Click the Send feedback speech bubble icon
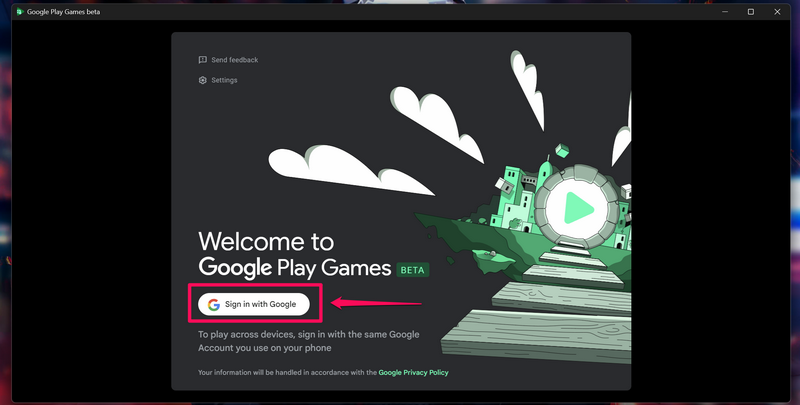This screenshot has width=800, height=405. coord(203,60)
